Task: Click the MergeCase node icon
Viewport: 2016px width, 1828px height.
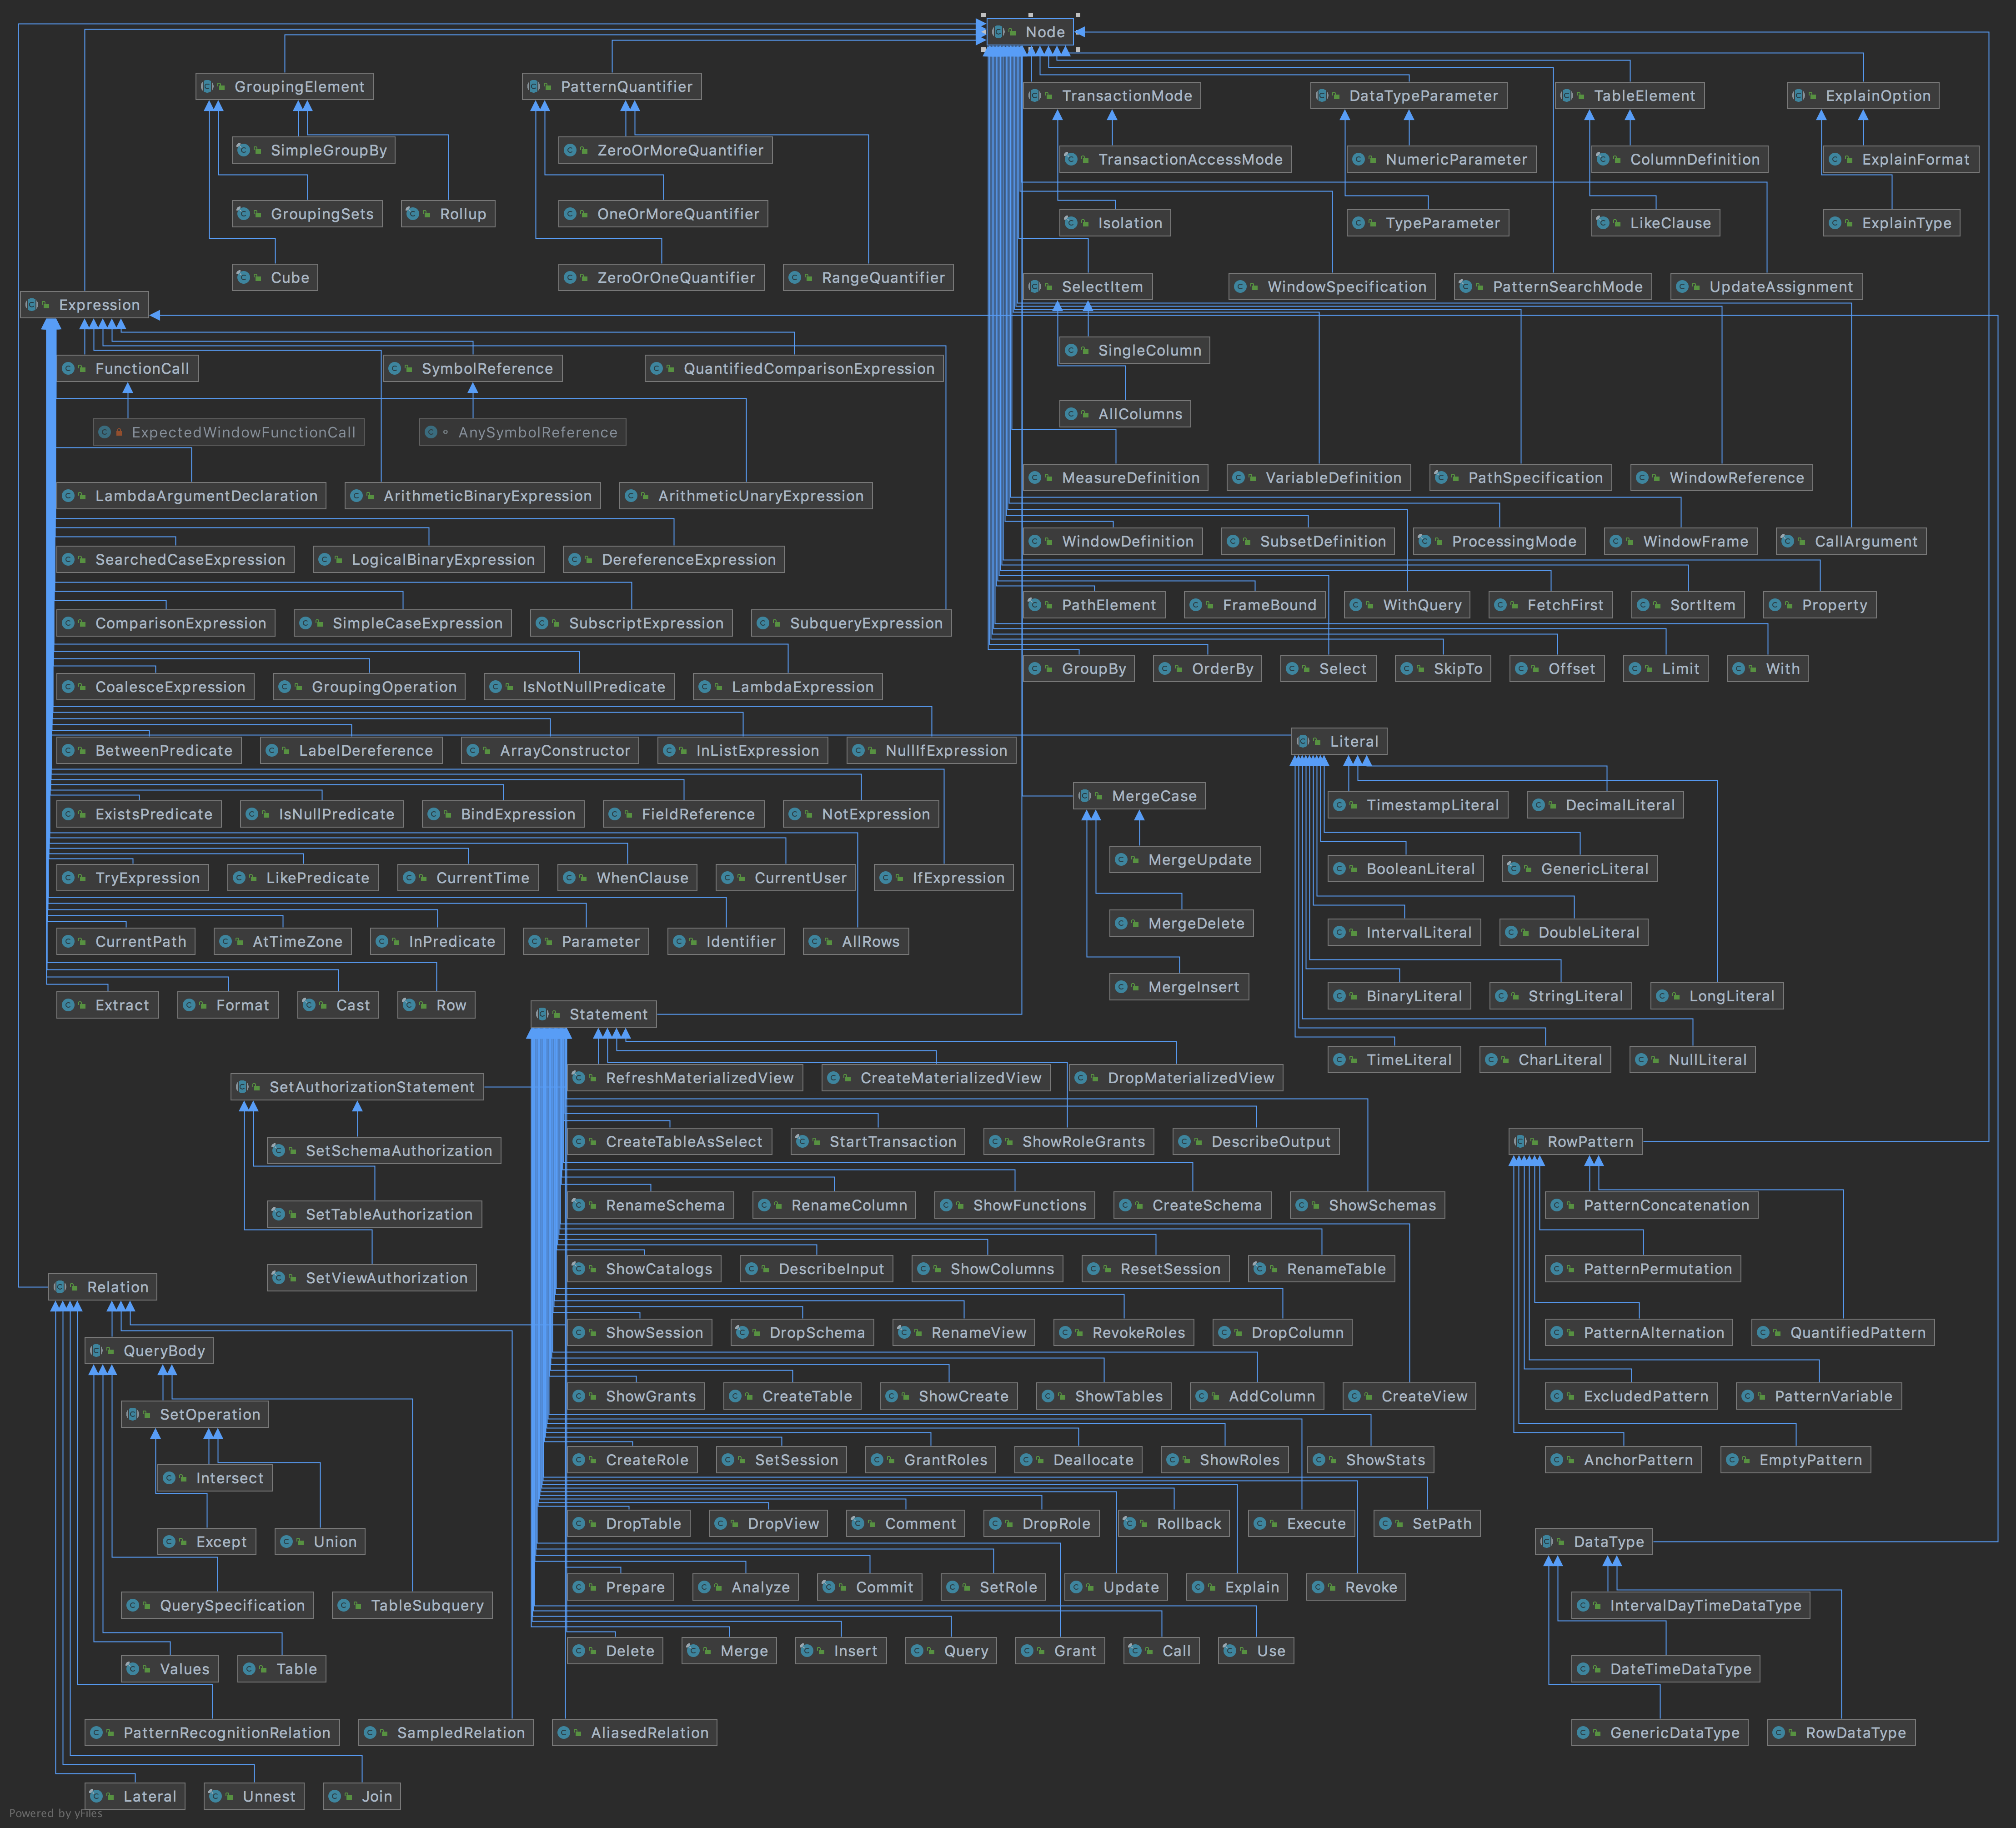Action: click(x=1085, y=796)
